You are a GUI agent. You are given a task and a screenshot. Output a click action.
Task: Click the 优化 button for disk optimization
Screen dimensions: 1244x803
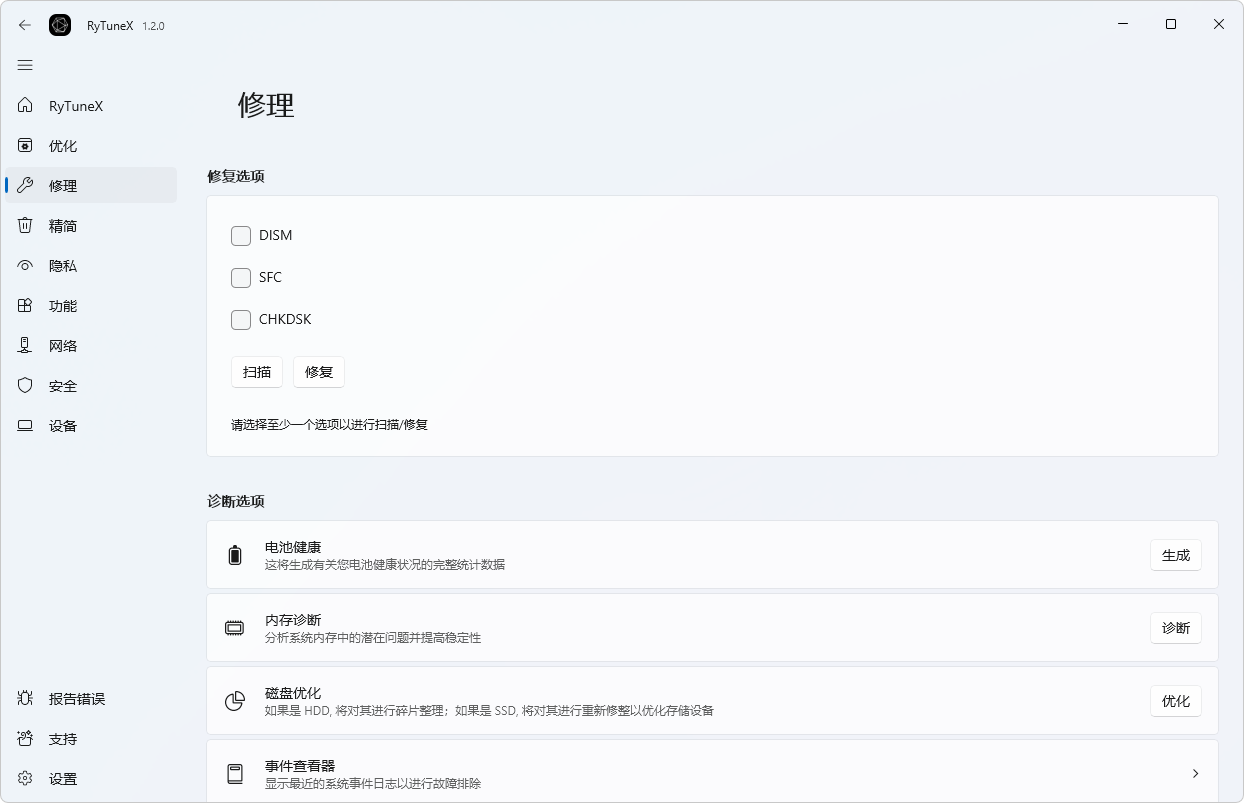(1176, 701)
